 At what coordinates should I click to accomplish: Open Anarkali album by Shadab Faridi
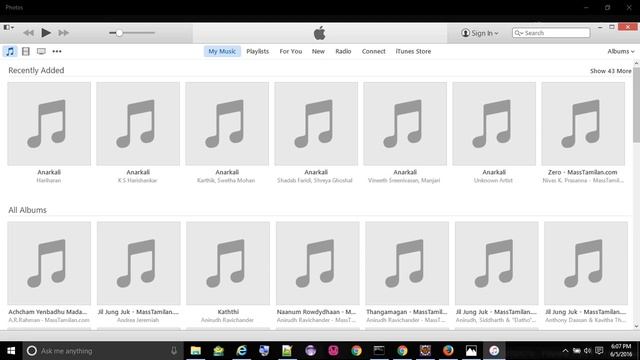tap(316, 124)
